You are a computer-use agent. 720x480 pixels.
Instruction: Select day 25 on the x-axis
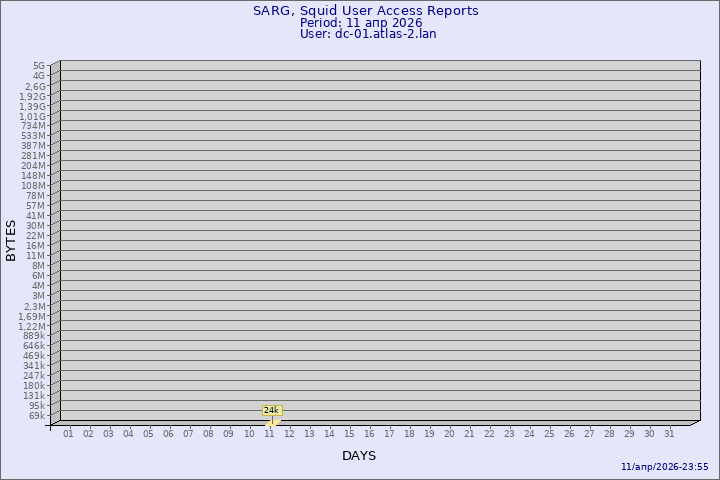point(549,433)
